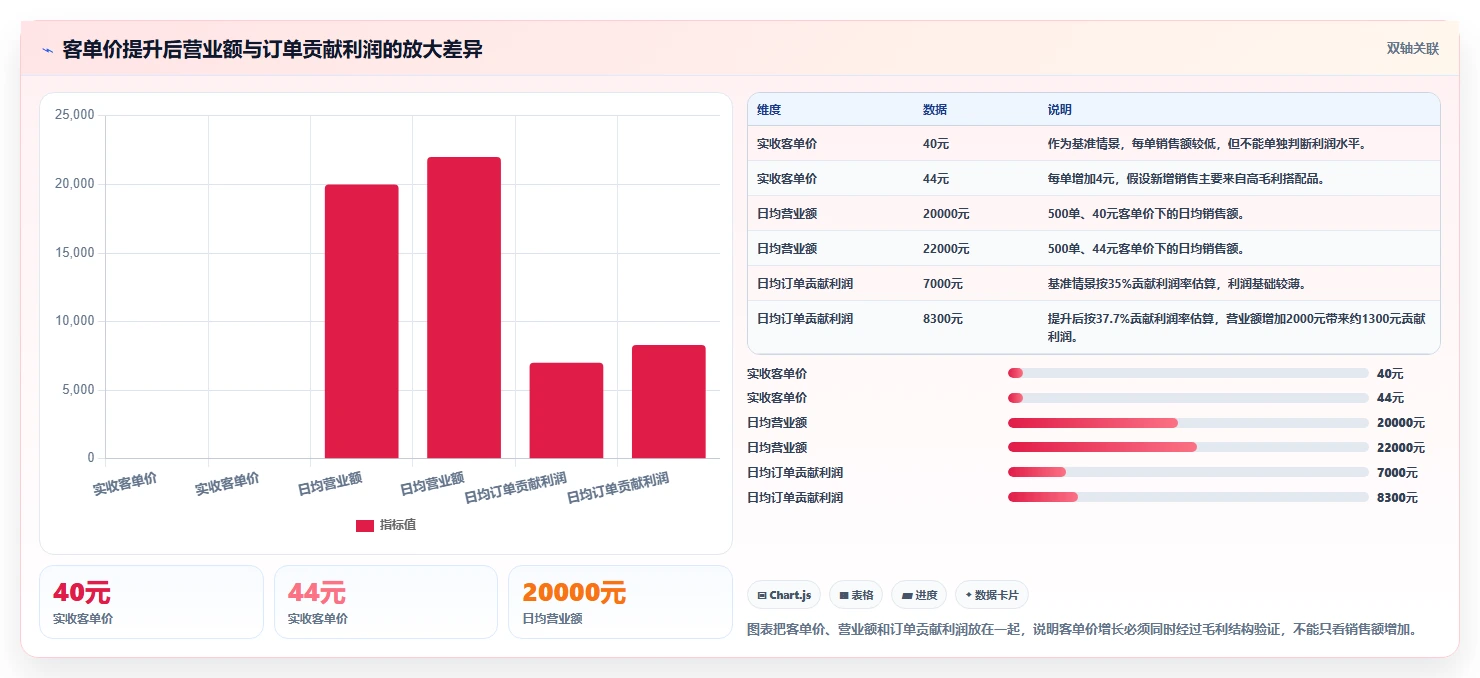Screen dimensions: 1480x678
Task: Select the 数据卡片 chip
Action: click(992, 595)
